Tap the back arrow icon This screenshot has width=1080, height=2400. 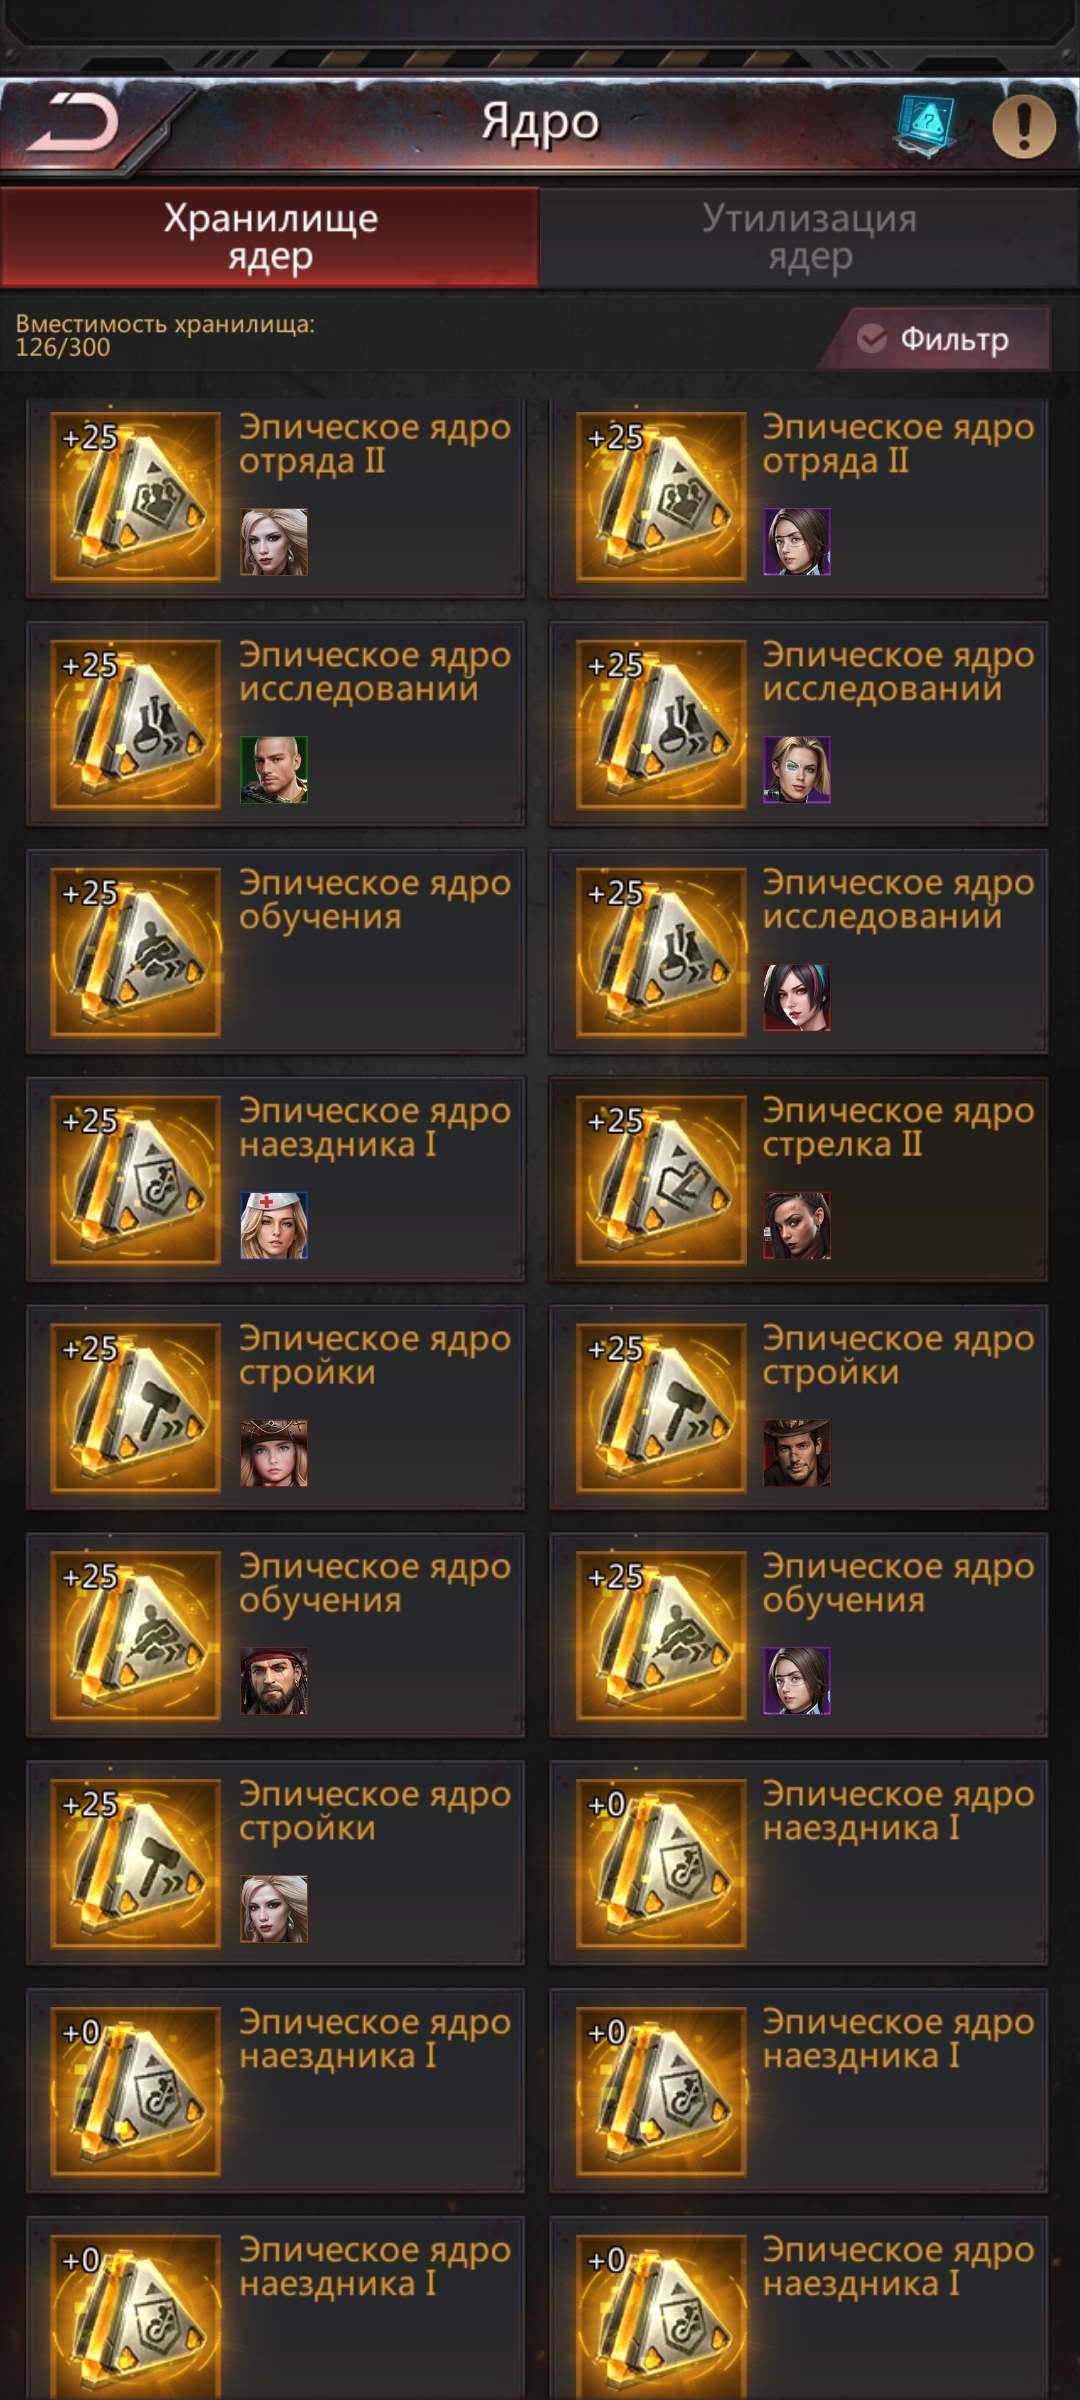point(72,122)
